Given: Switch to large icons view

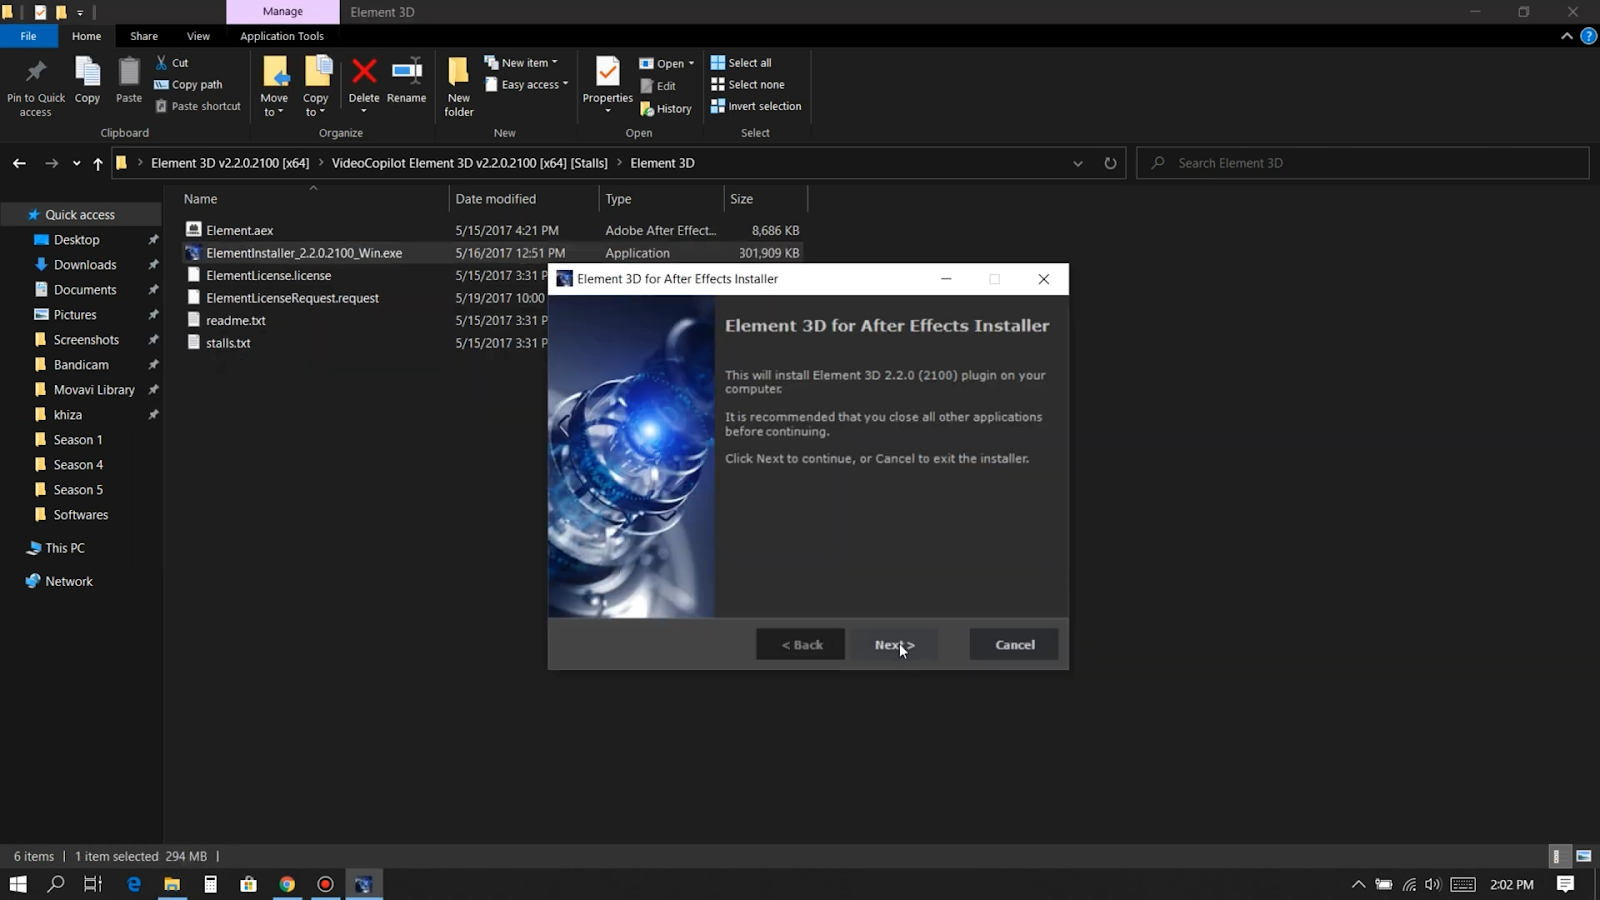Looking at the screenshot, I should point(1584,856).
